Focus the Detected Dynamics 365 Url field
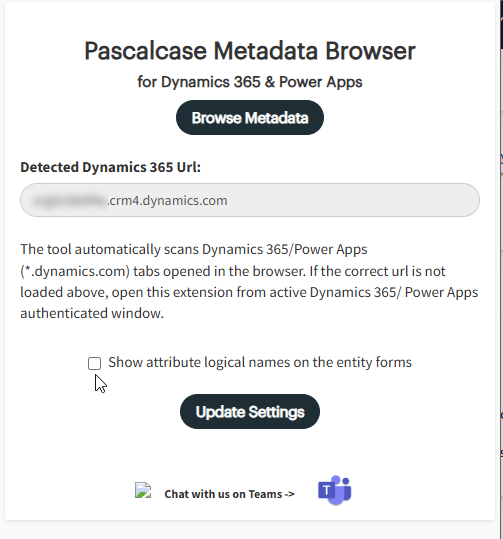This screenshot has width=503, height=539. click(250, 200)
